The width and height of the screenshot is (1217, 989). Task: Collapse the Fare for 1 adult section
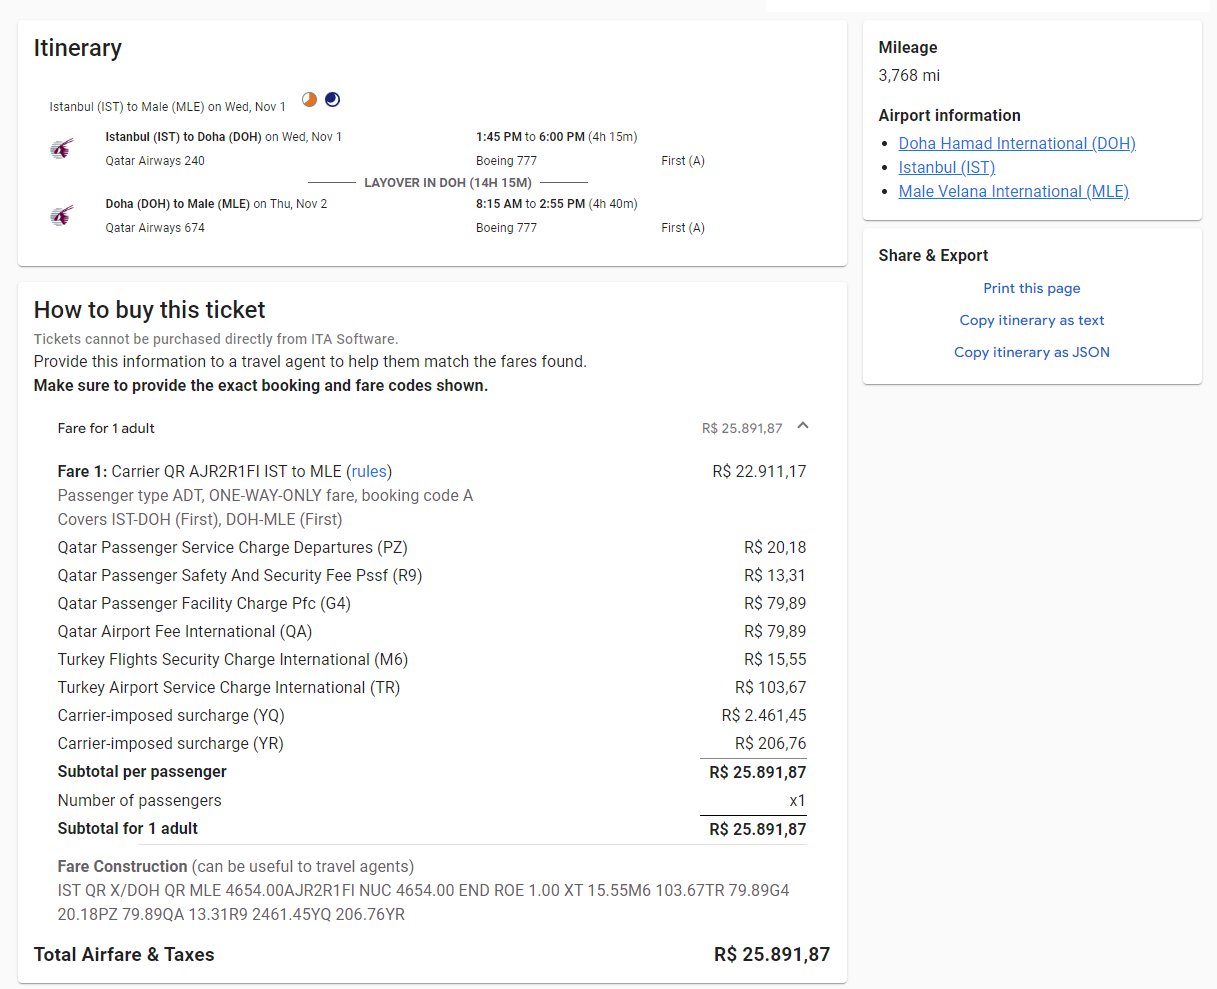803,427
